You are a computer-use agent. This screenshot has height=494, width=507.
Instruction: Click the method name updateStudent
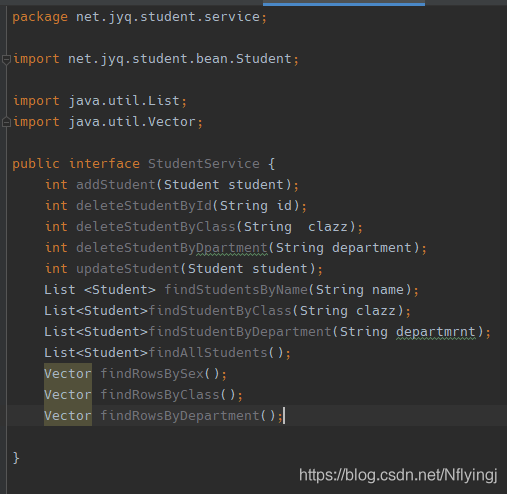click(128, 269)
